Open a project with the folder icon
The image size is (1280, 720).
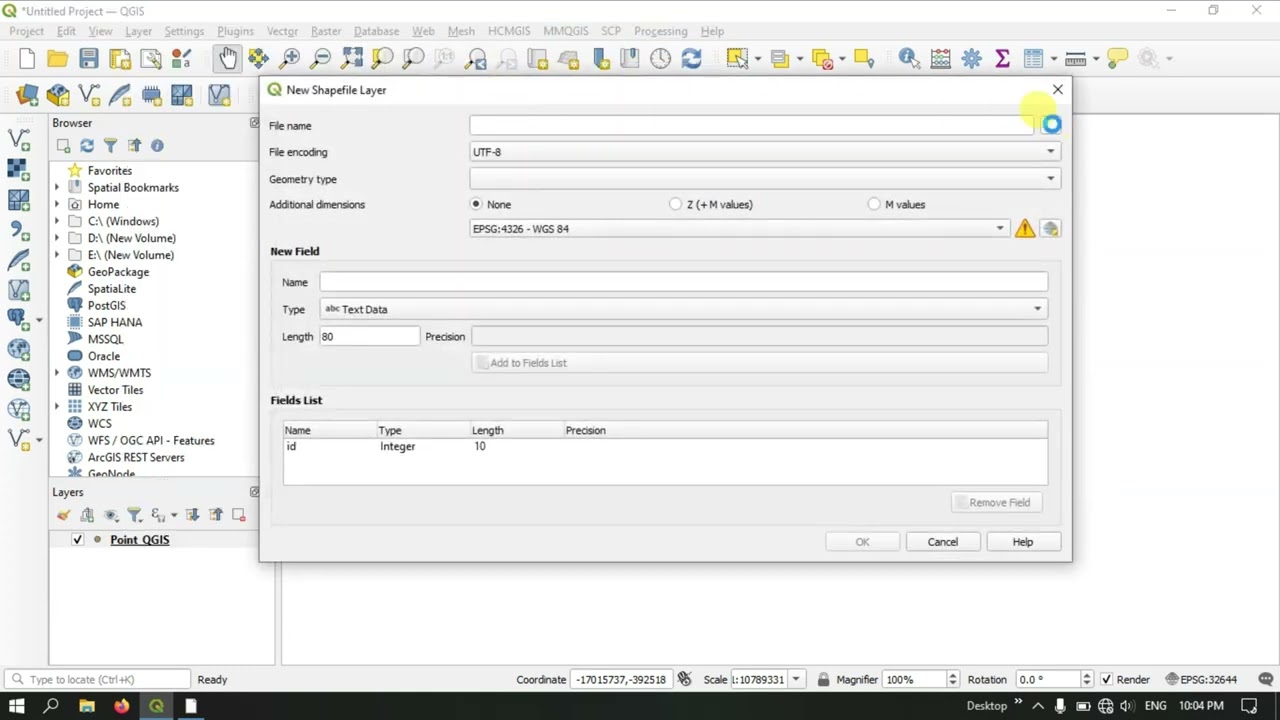coord(58,59)
